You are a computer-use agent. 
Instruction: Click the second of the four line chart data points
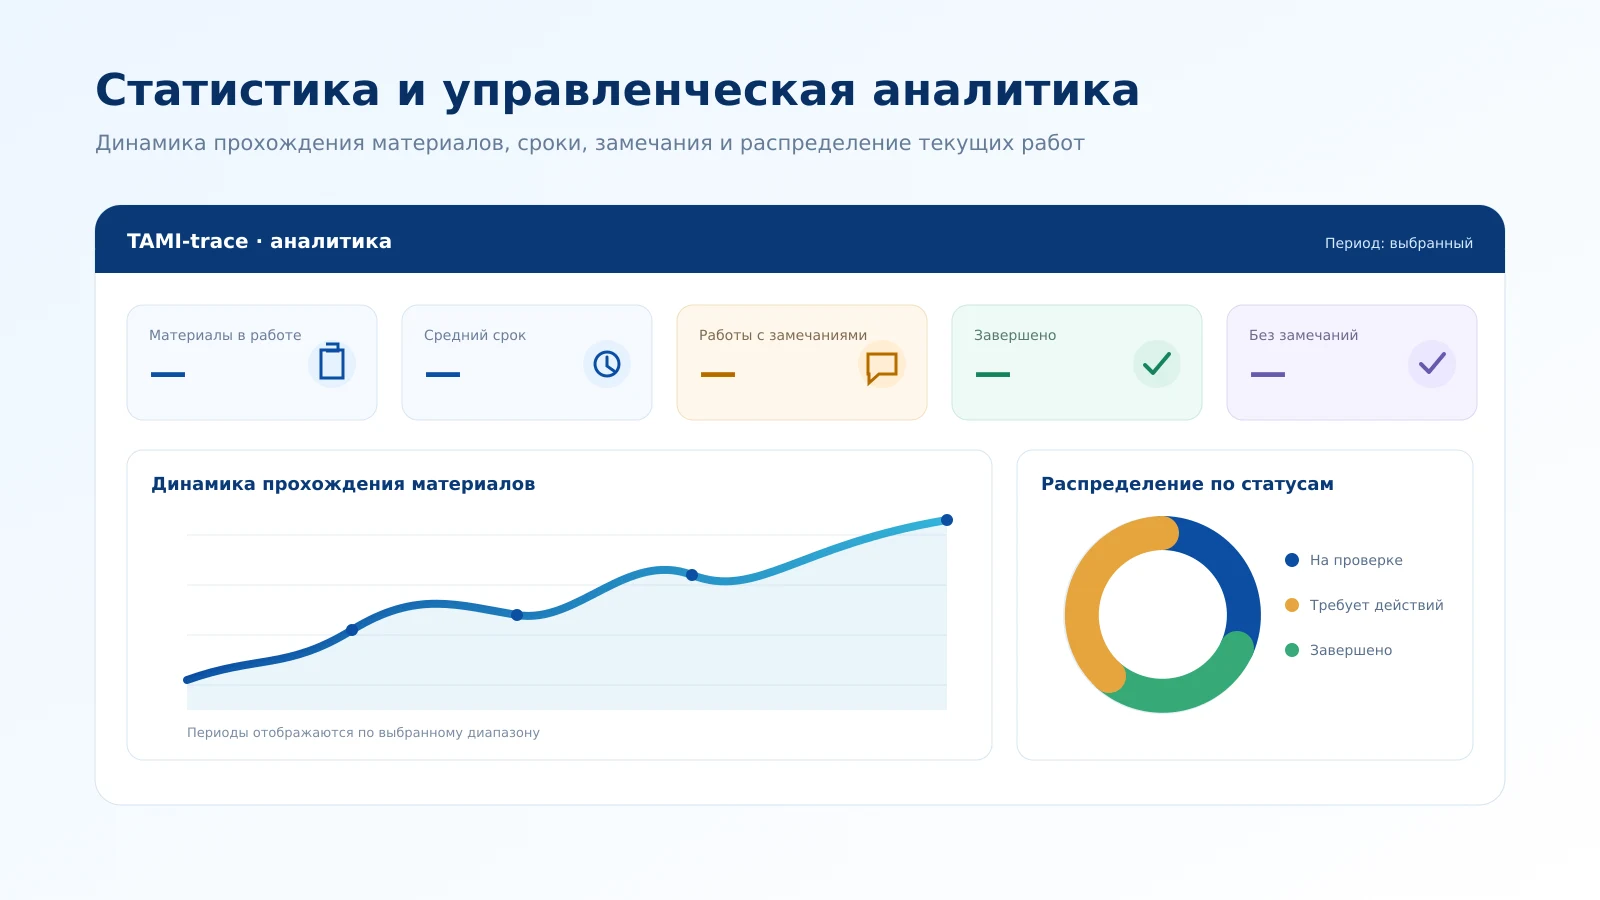517,615
